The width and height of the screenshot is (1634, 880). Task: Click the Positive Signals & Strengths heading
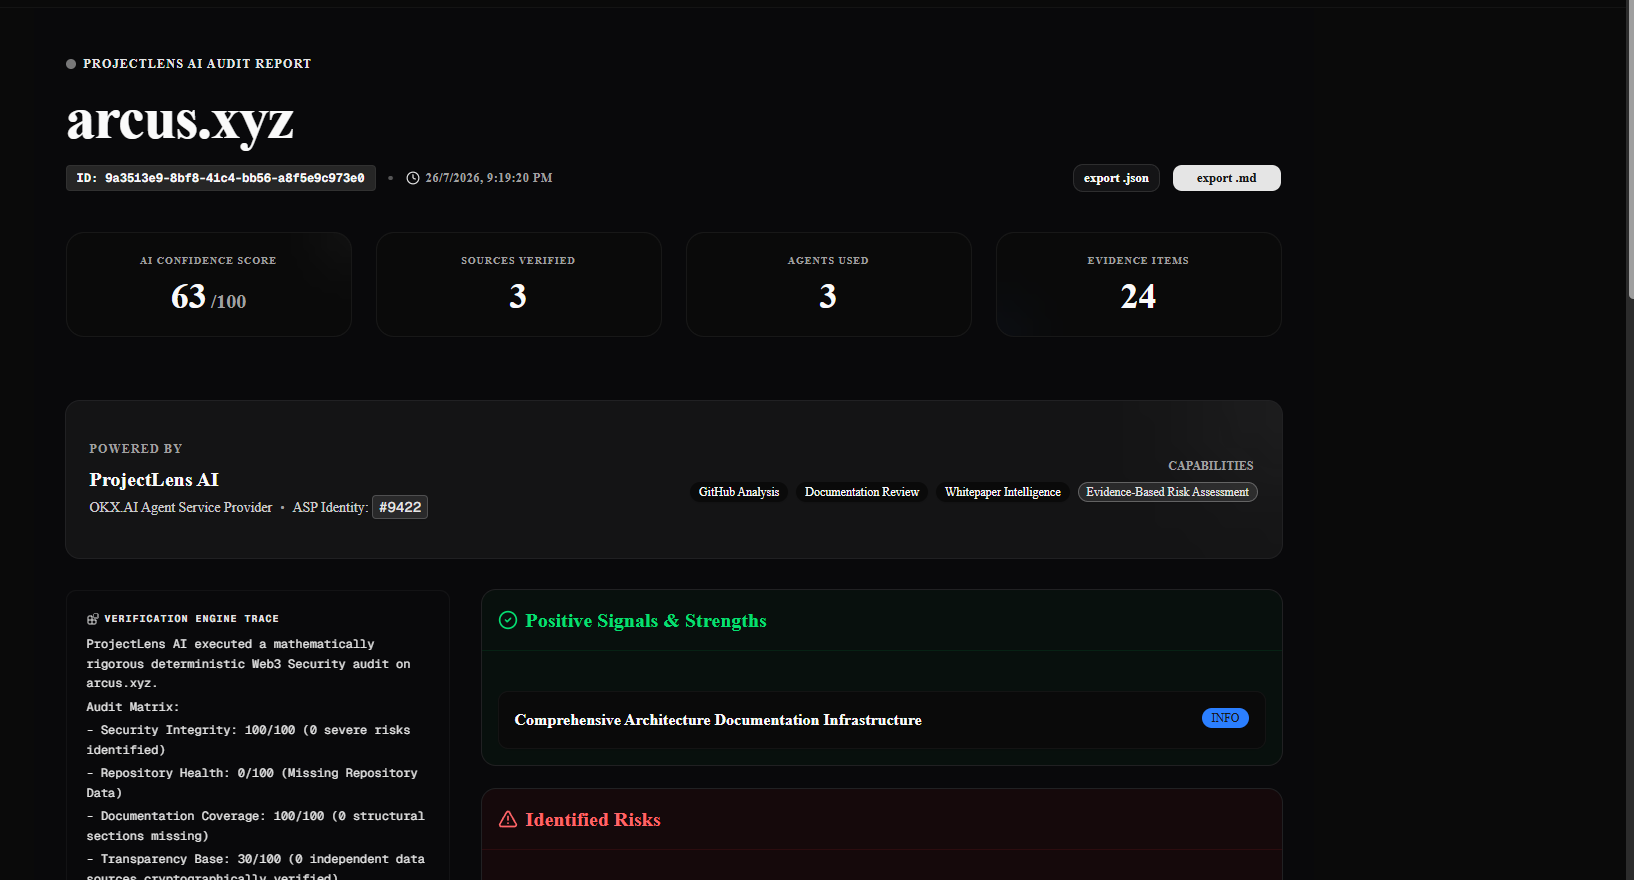click(x=646, y=621)
